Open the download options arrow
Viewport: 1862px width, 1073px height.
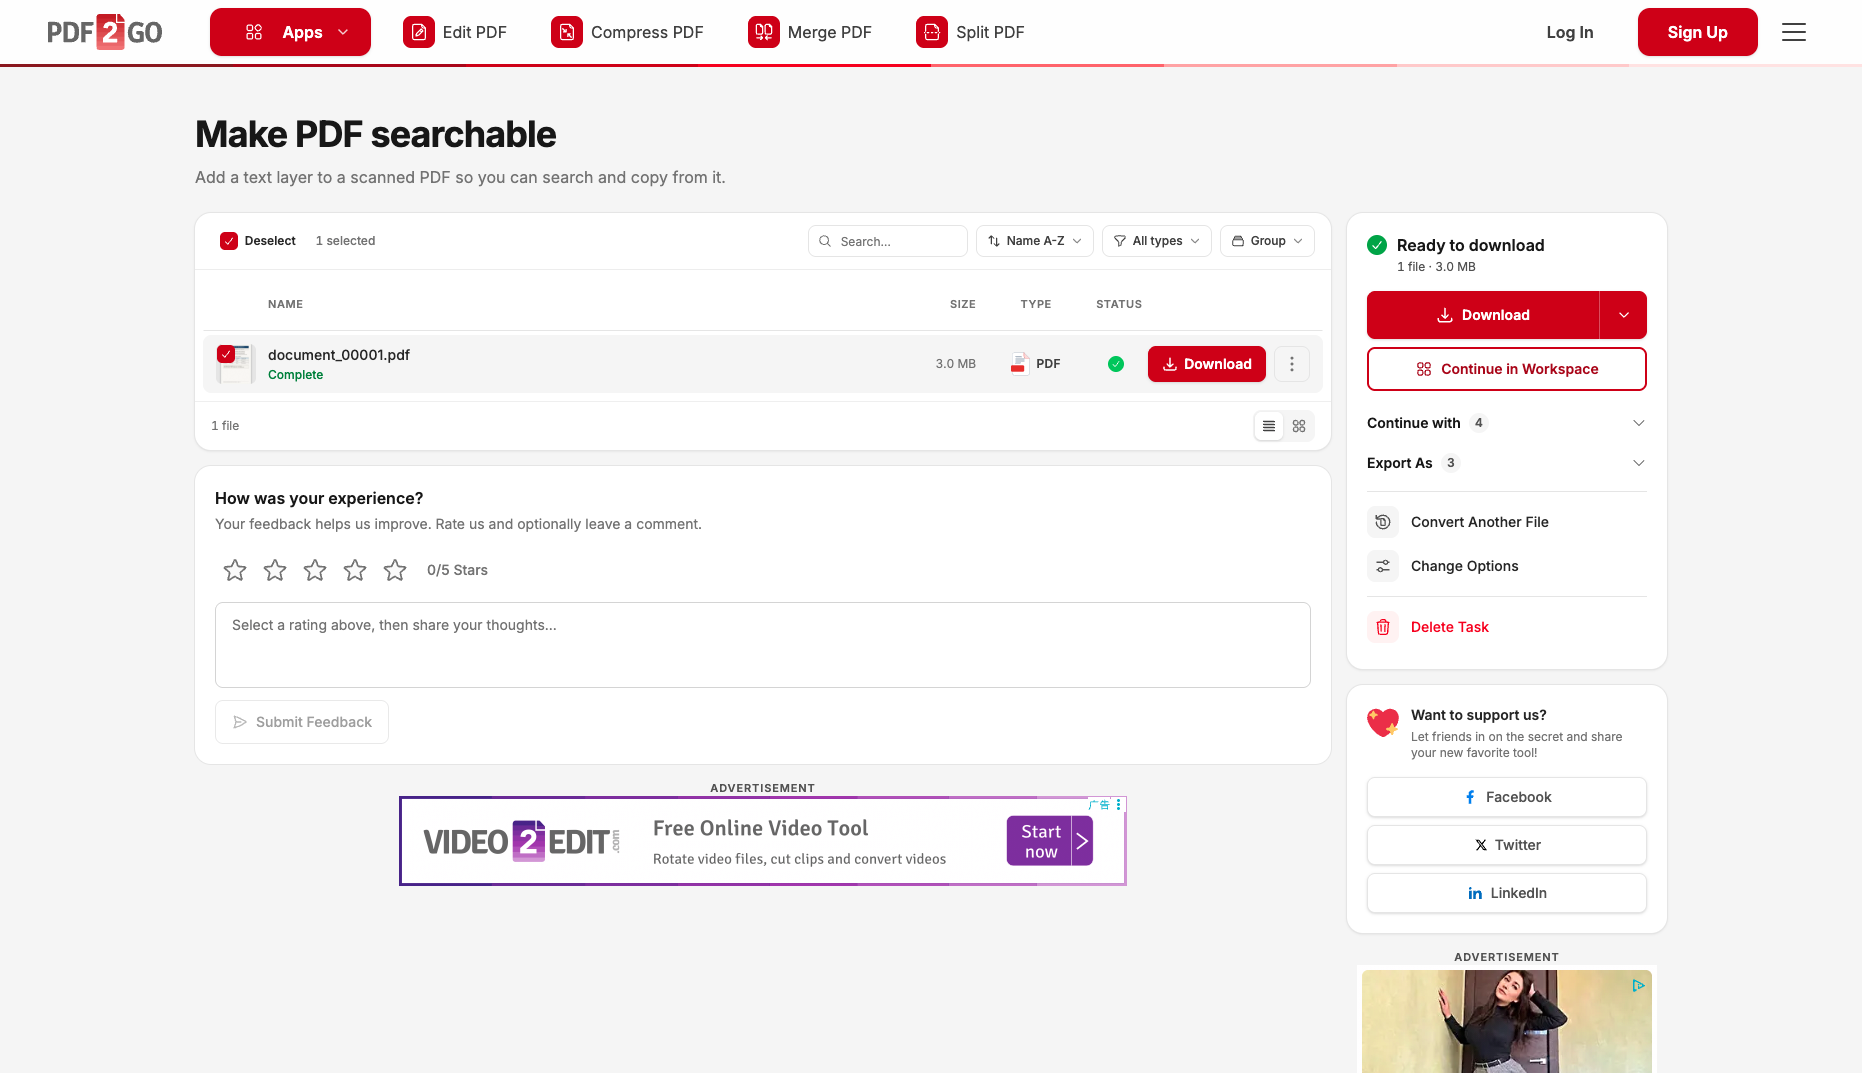[1624, 315]
